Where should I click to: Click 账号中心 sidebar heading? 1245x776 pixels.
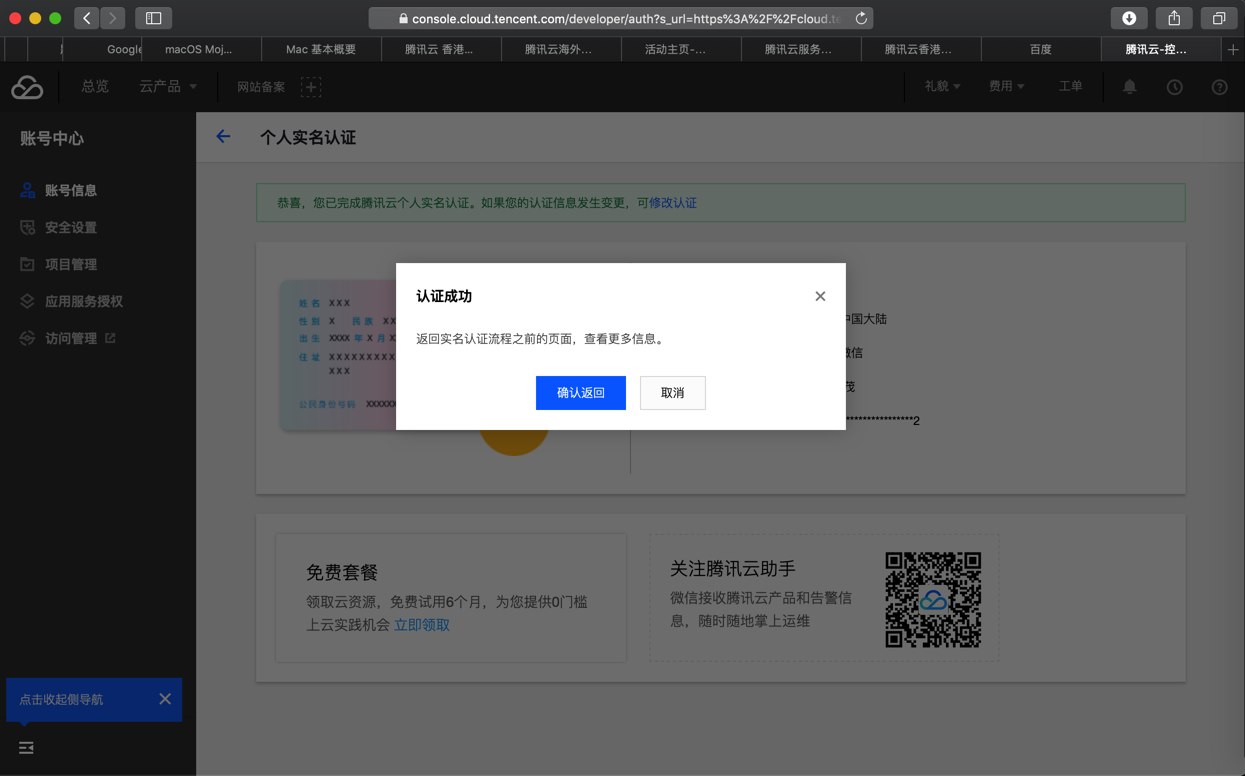(x=52, y=139)
